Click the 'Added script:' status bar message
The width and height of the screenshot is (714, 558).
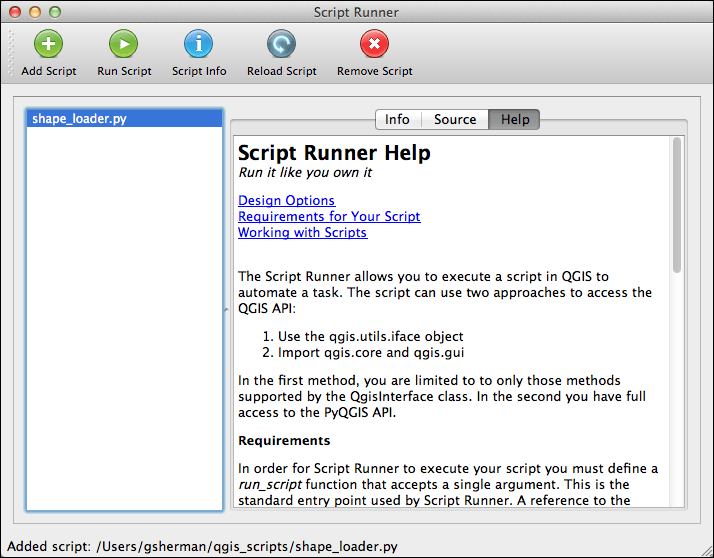[202, 546]
